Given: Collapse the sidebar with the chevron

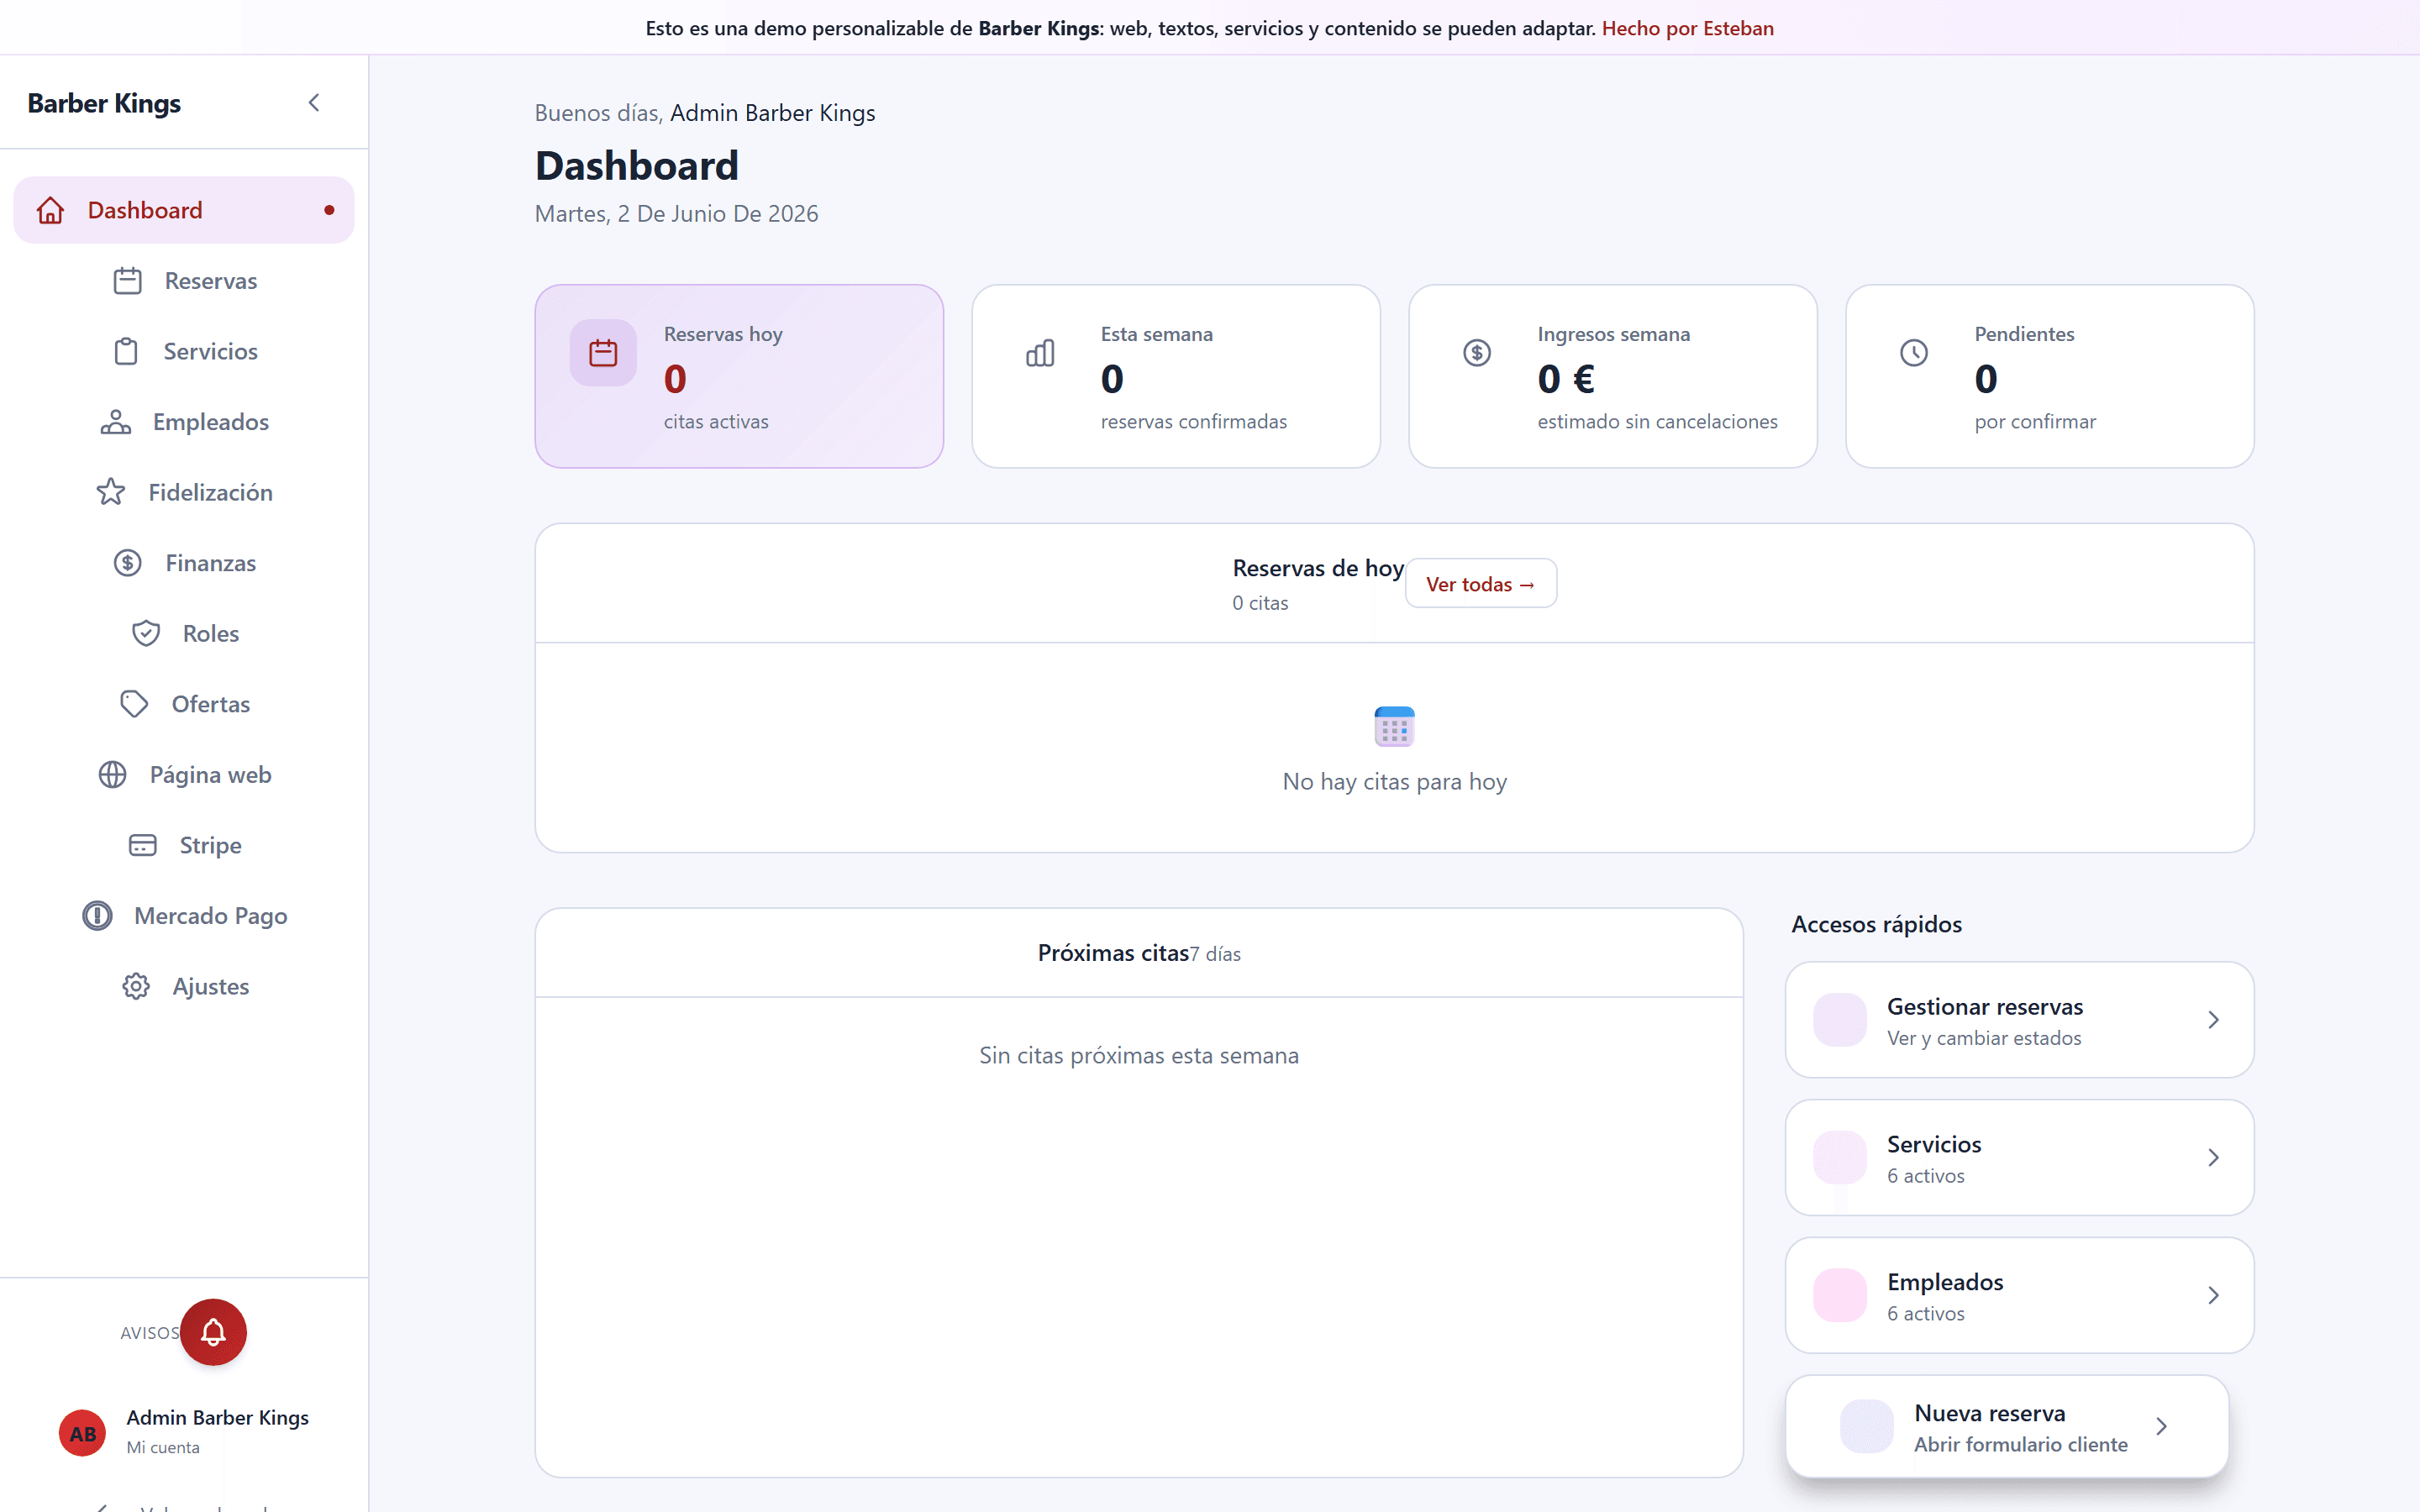Looking at the screenshot, I should (314, 103).
